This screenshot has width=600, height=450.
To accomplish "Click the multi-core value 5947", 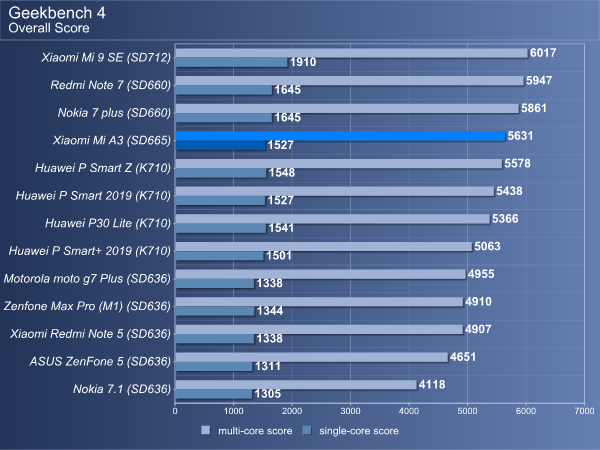I will (539, 80).
